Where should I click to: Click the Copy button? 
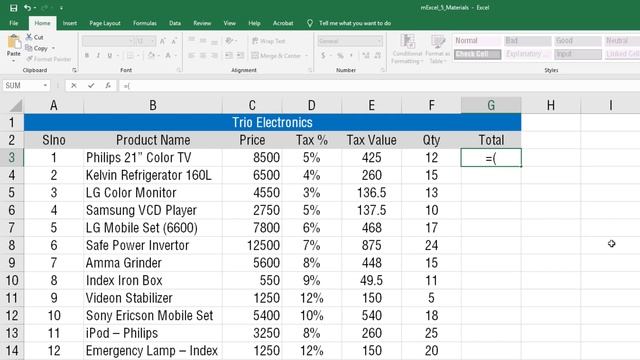37,48
